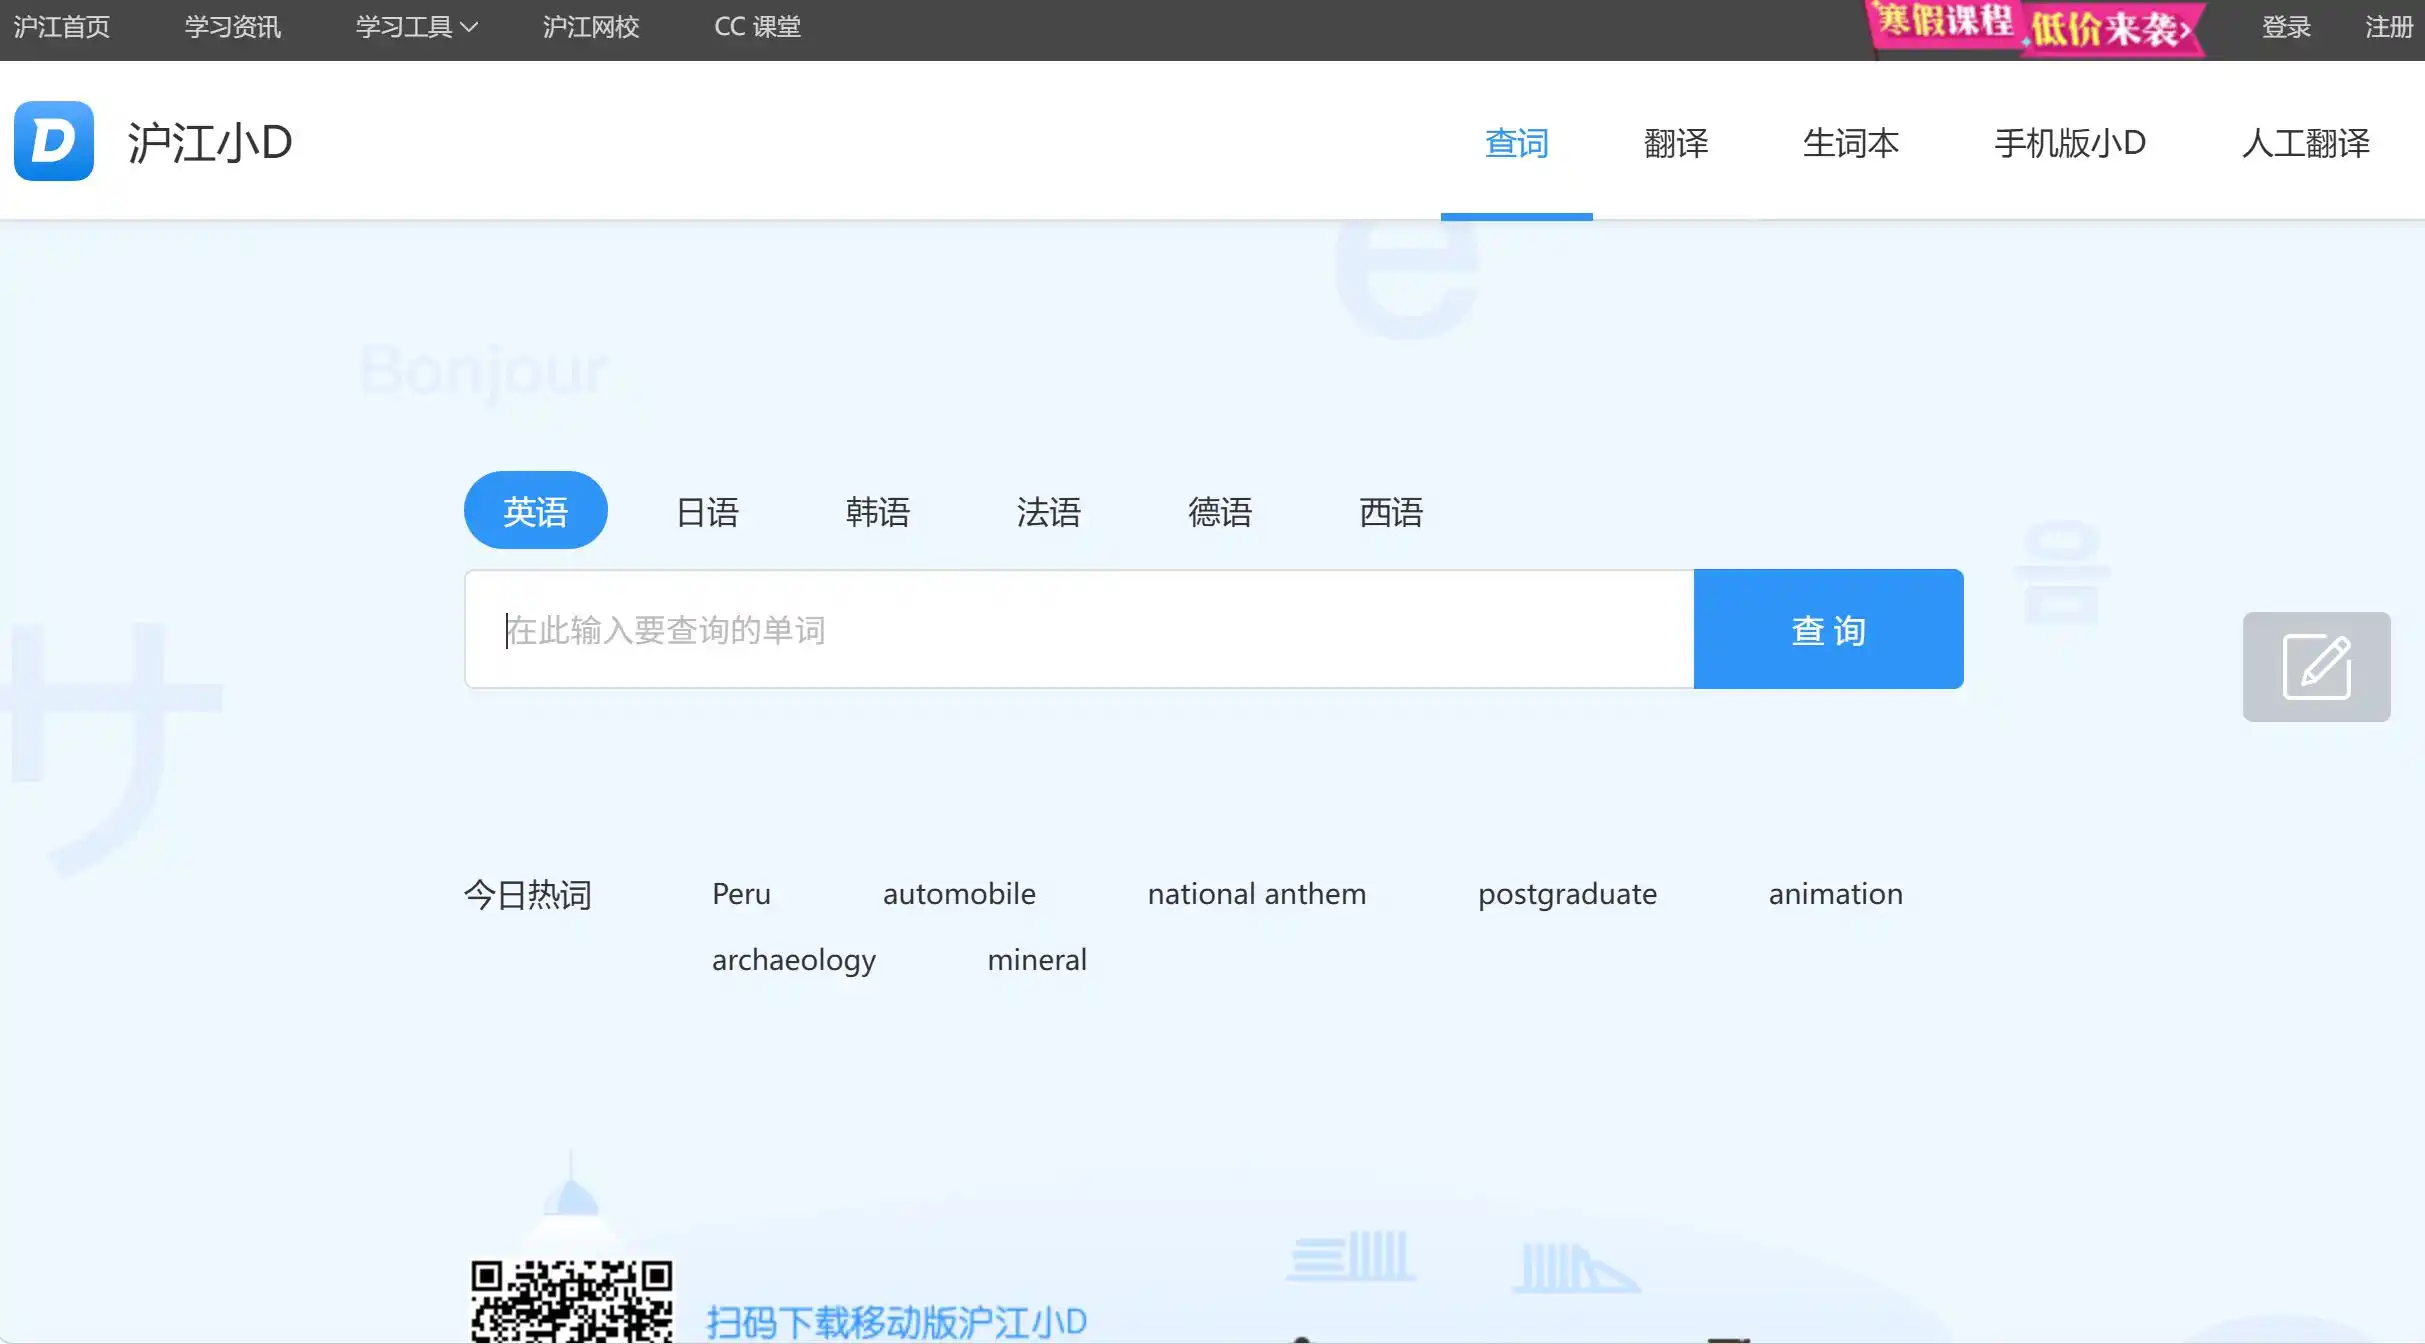Switch to the 查词 tab
Viewport: 2425px width, 1344px height.
point(1516,143)
